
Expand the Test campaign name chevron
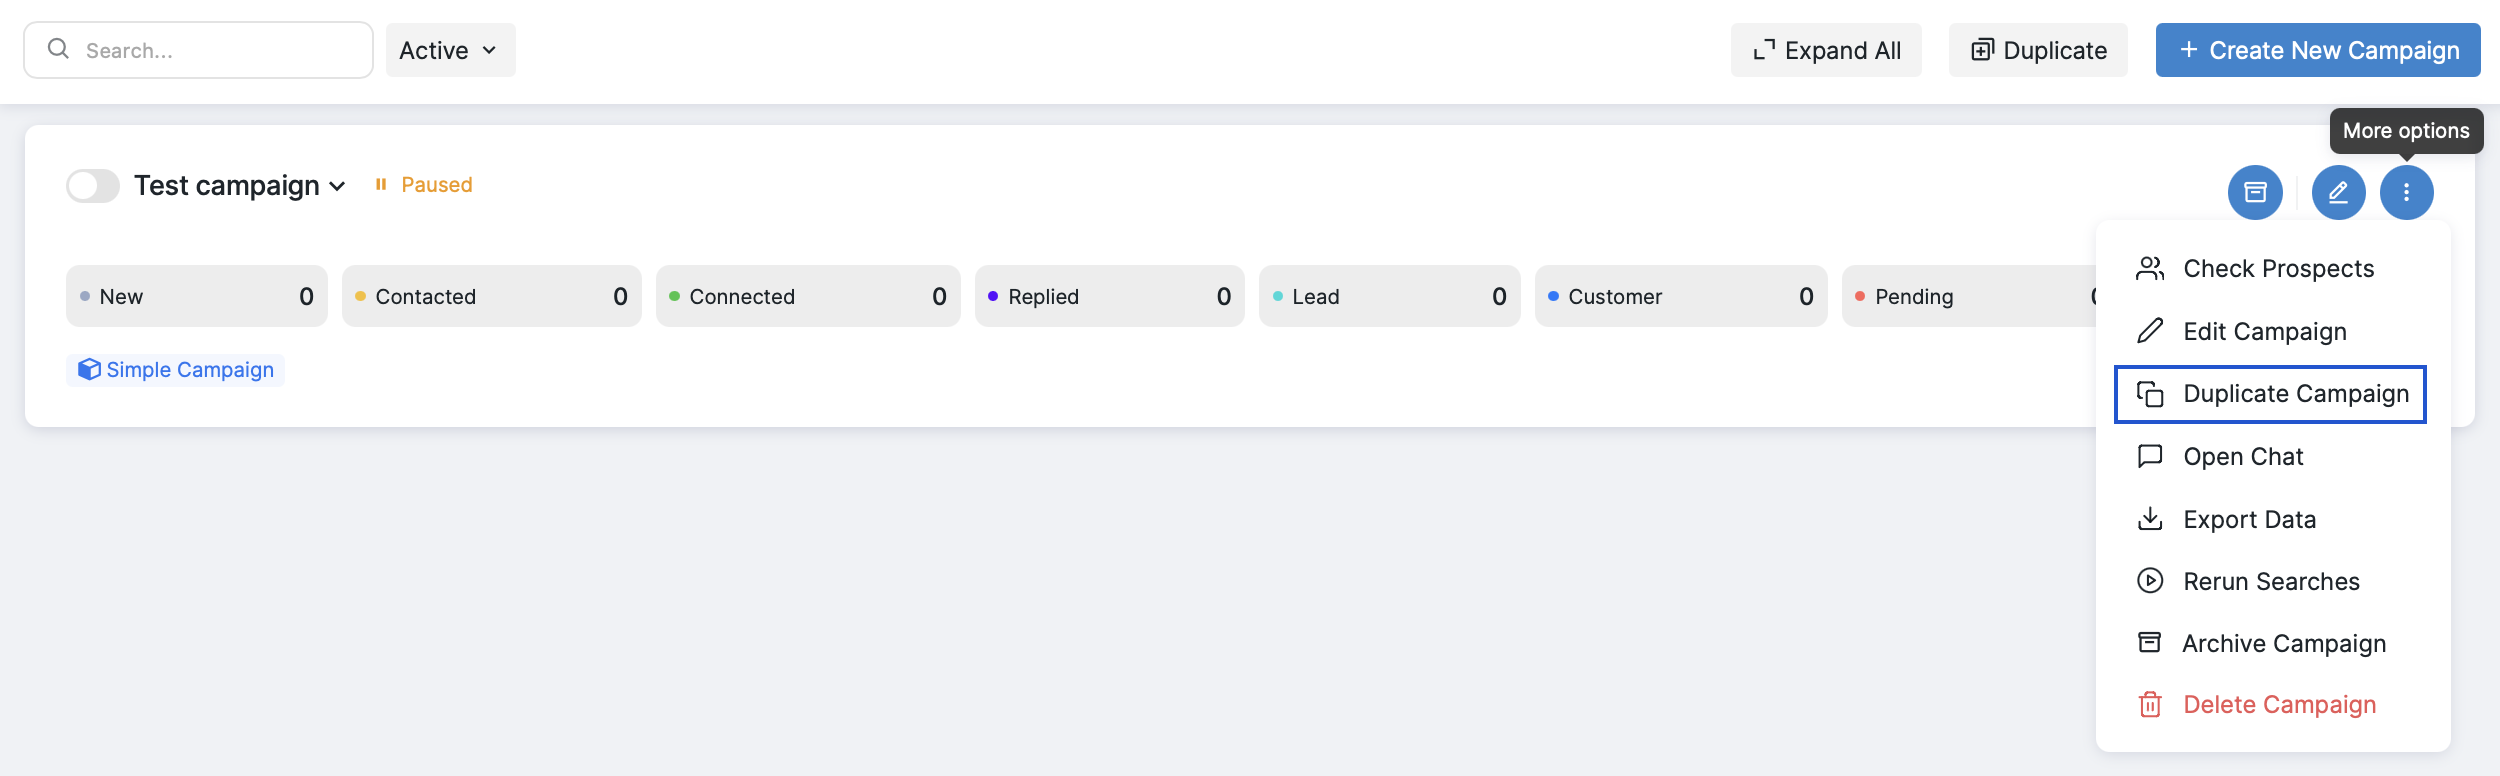tap(338, 187)
